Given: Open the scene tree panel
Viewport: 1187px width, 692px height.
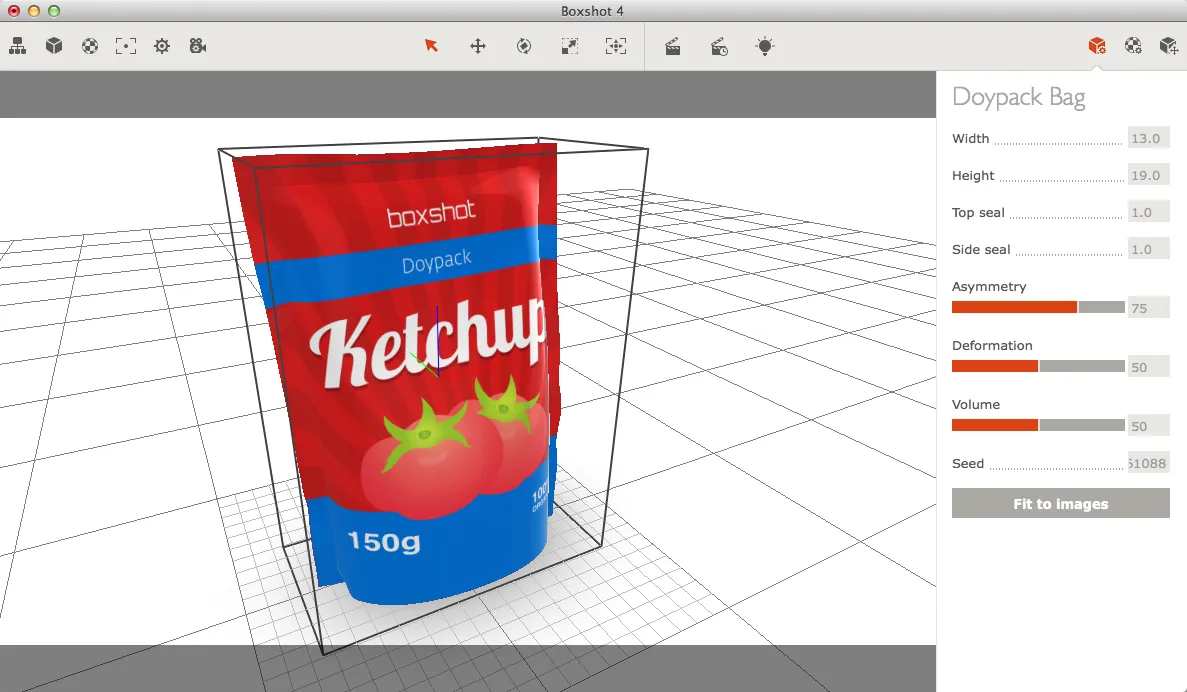Looking at the screenshot, I should [17, 46].
